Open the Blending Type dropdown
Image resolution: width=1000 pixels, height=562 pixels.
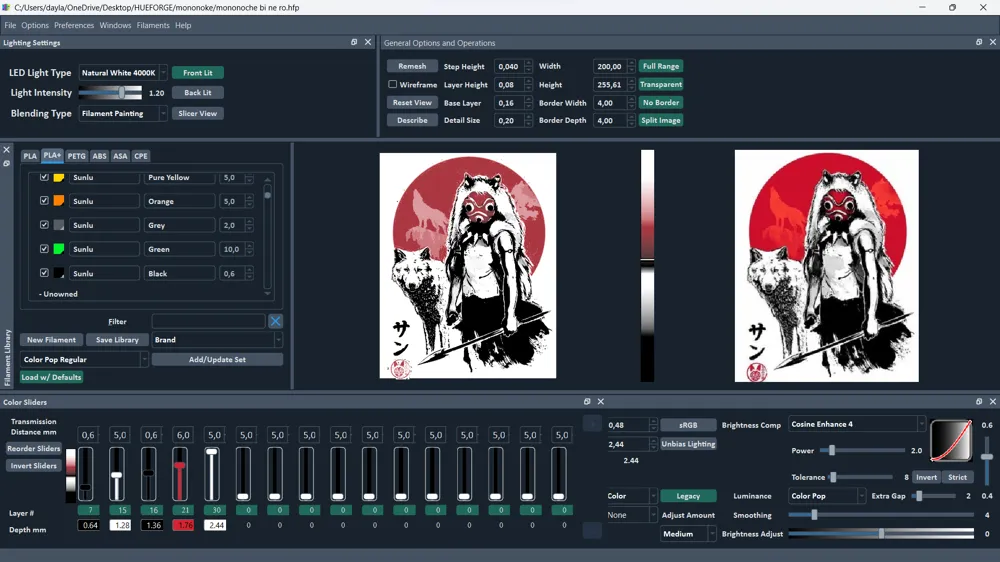tap(123, 114)
